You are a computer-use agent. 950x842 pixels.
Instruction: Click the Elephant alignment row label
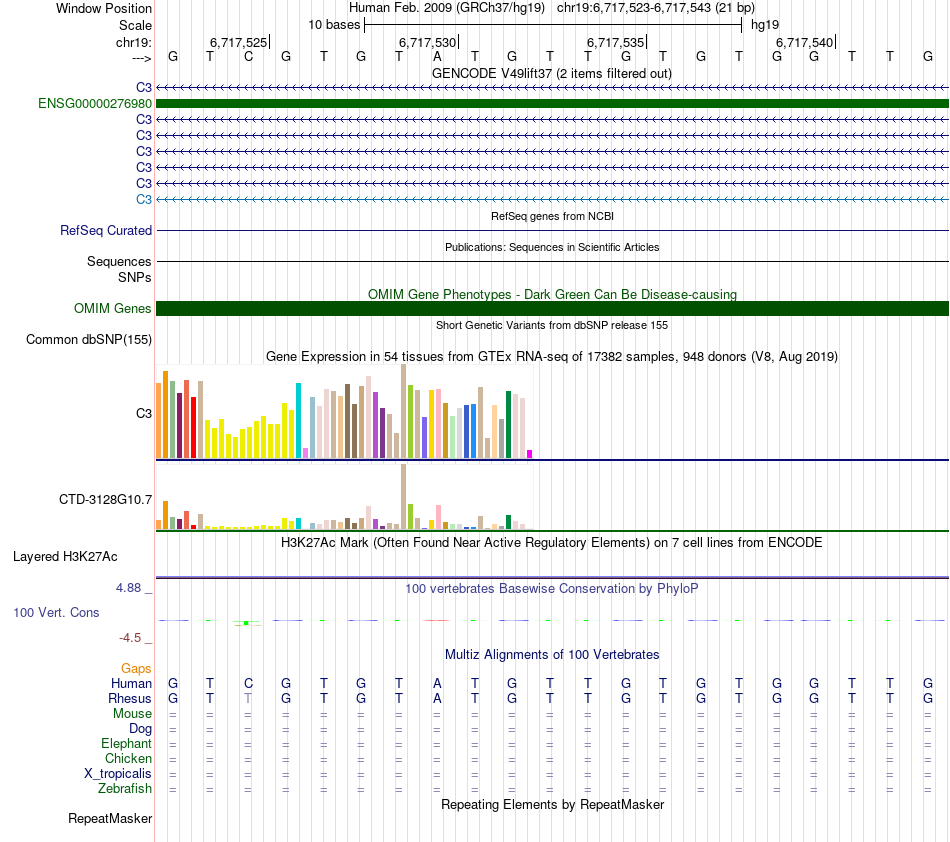coord(127,743)
